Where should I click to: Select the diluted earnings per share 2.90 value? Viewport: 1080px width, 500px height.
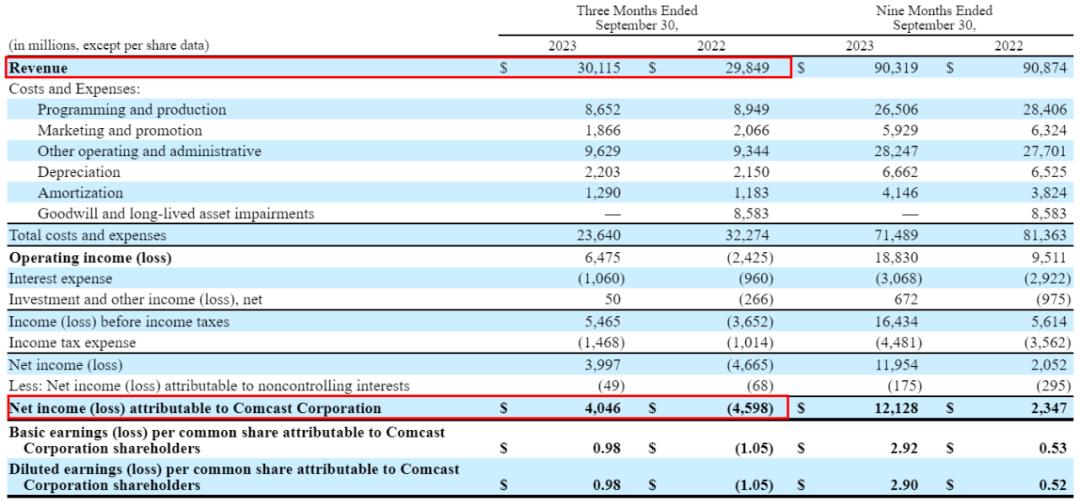pos(902,485)
